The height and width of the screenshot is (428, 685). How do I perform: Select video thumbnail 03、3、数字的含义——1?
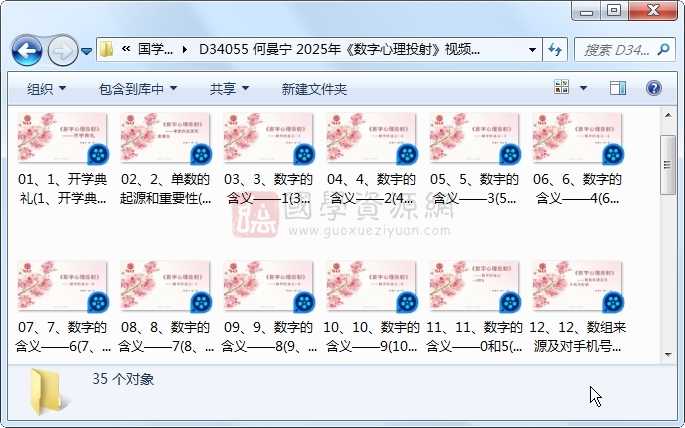tap(268, 138)
